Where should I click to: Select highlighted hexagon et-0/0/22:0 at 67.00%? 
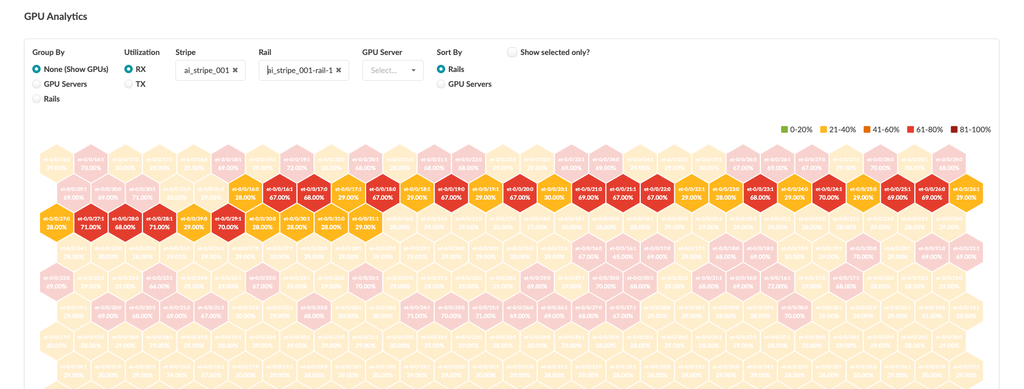pyautogui.click(x=658, y=193)
